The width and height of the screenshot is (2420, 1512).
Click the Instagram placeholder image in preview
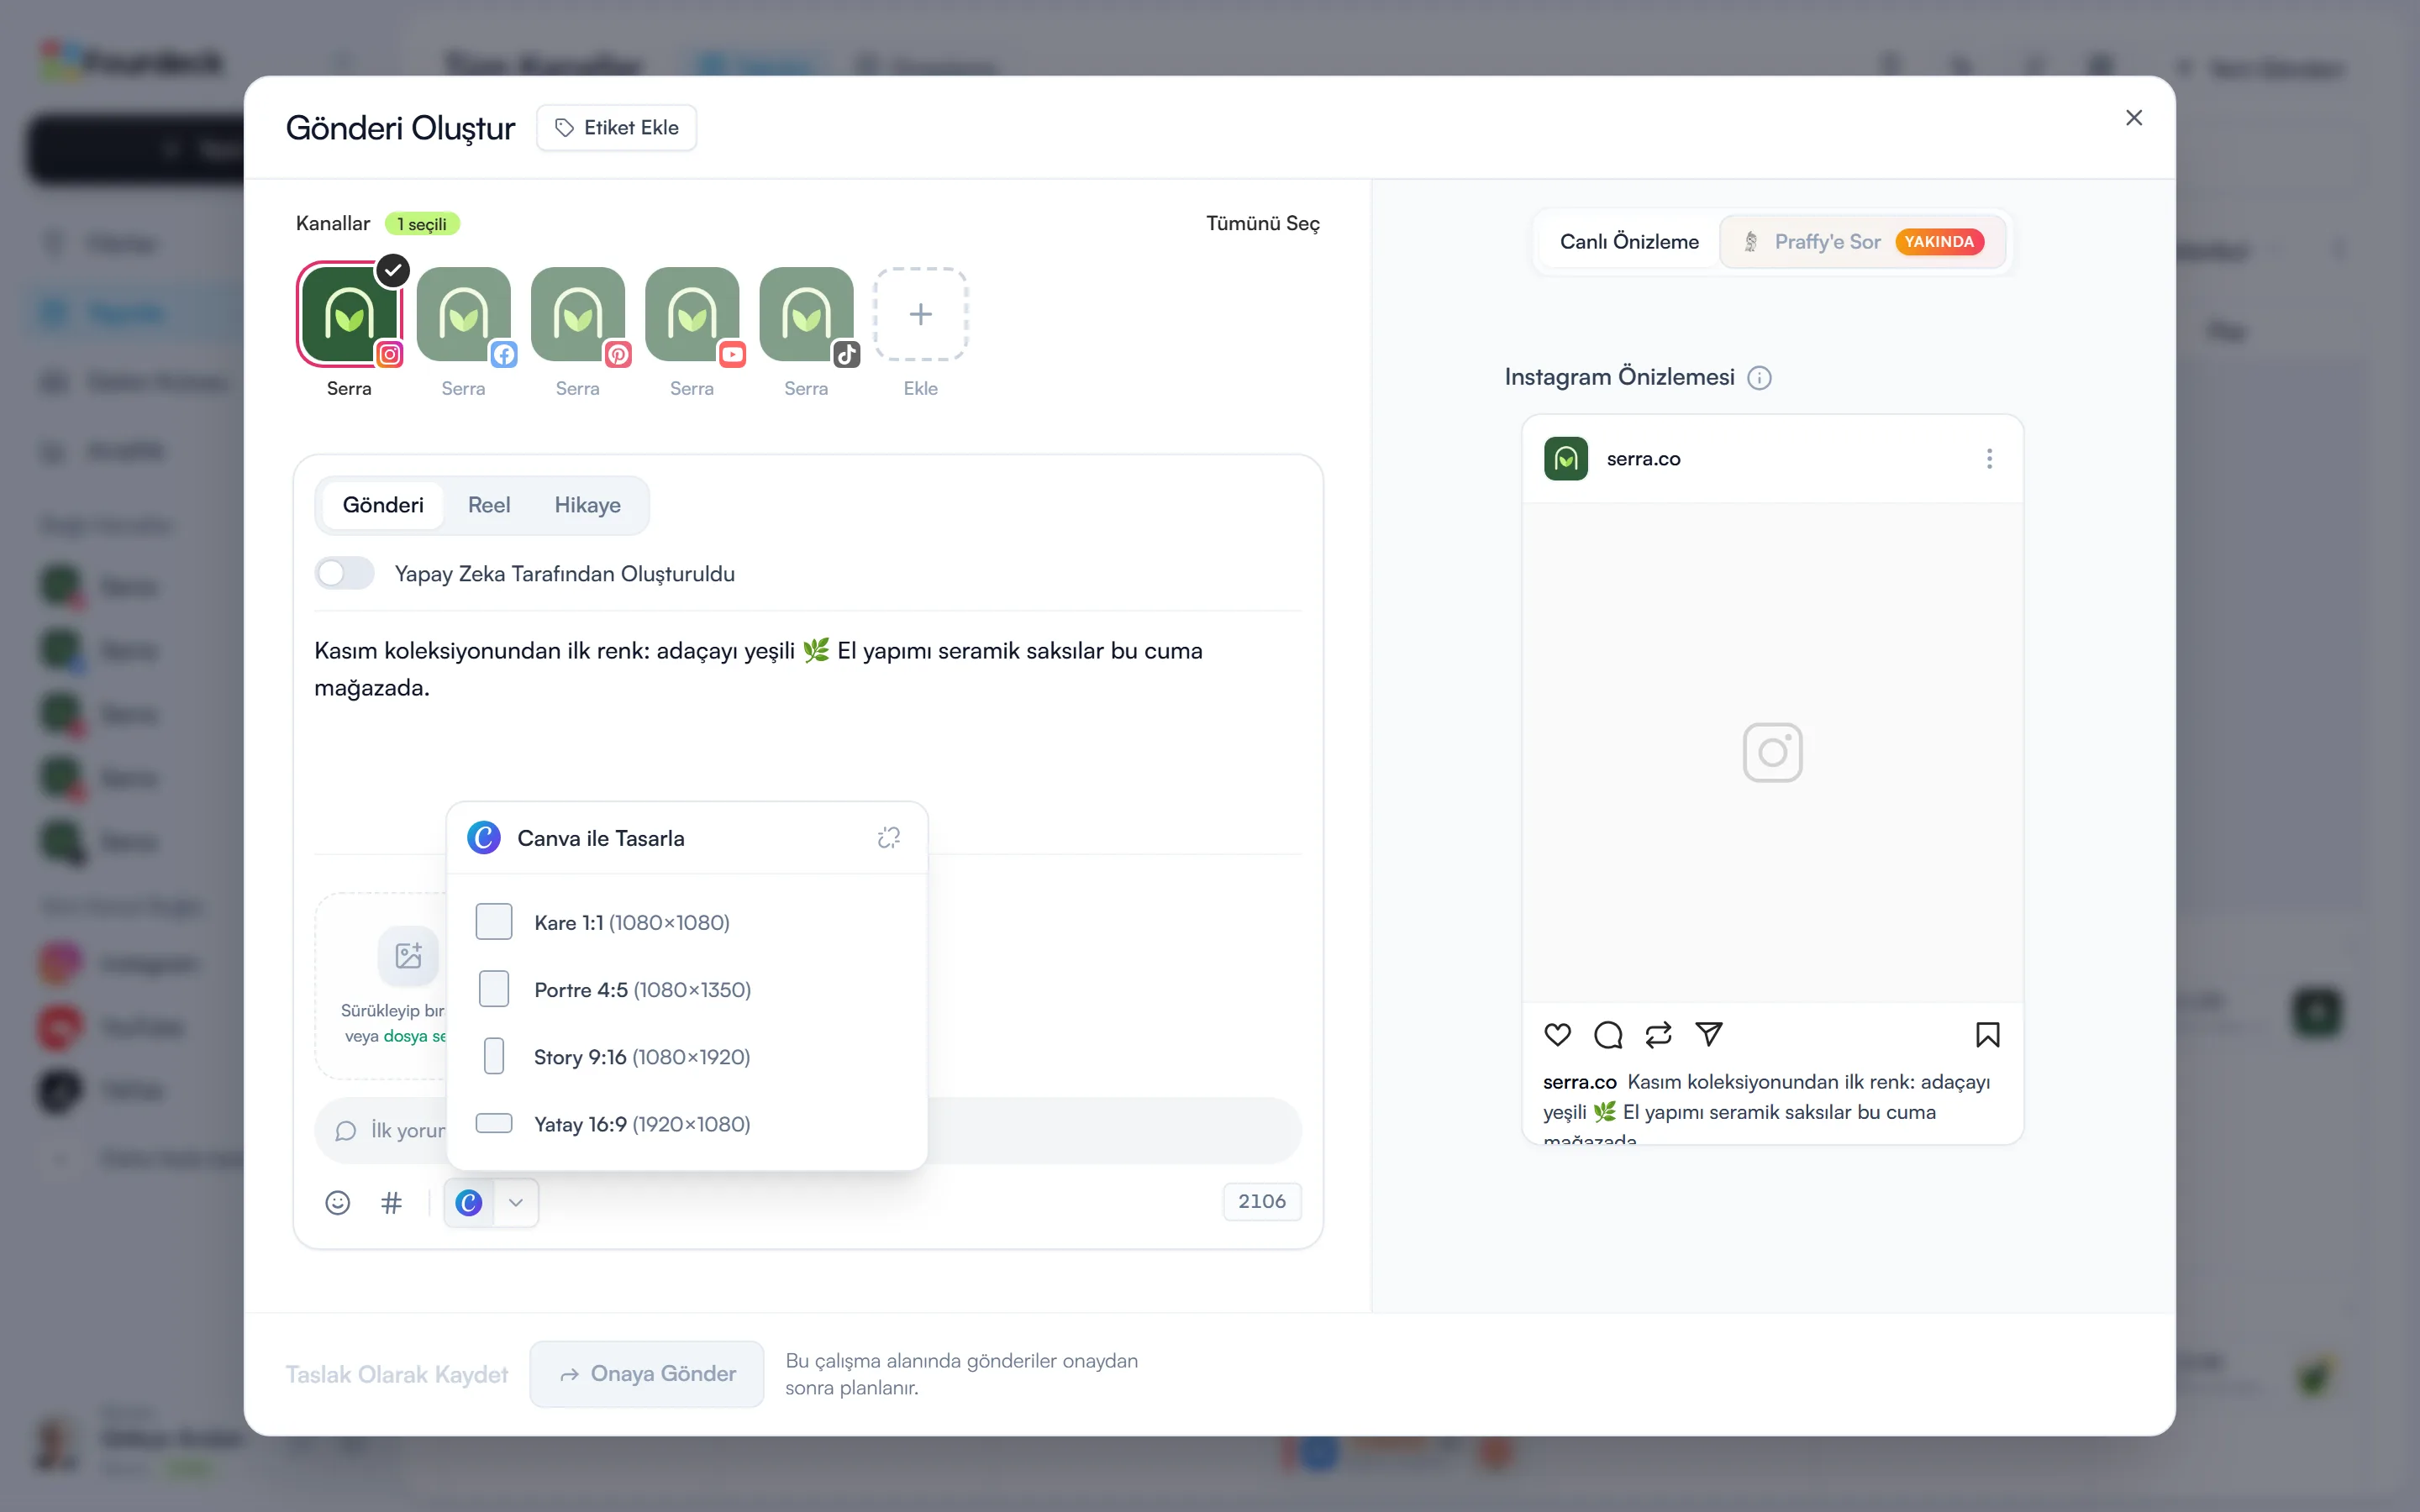click(1772, 752)
